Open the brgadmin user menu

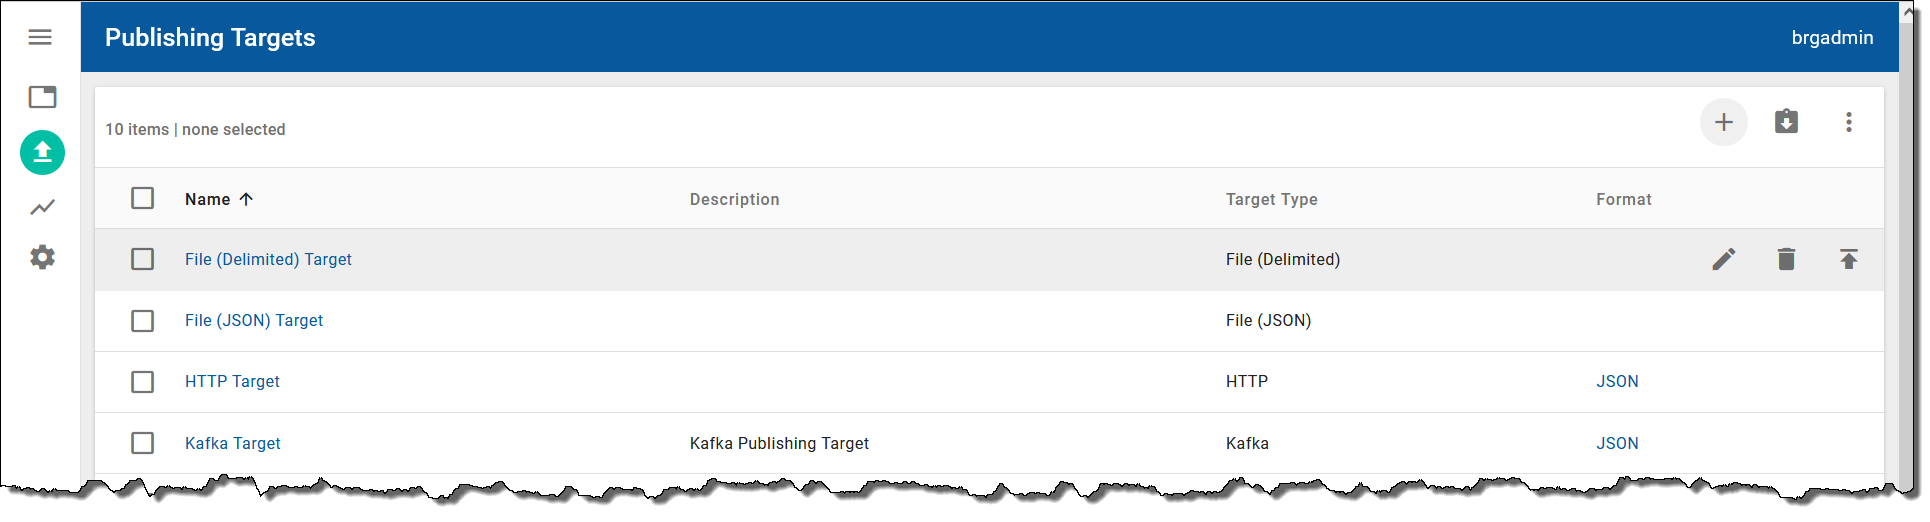tap(1832, 38)
